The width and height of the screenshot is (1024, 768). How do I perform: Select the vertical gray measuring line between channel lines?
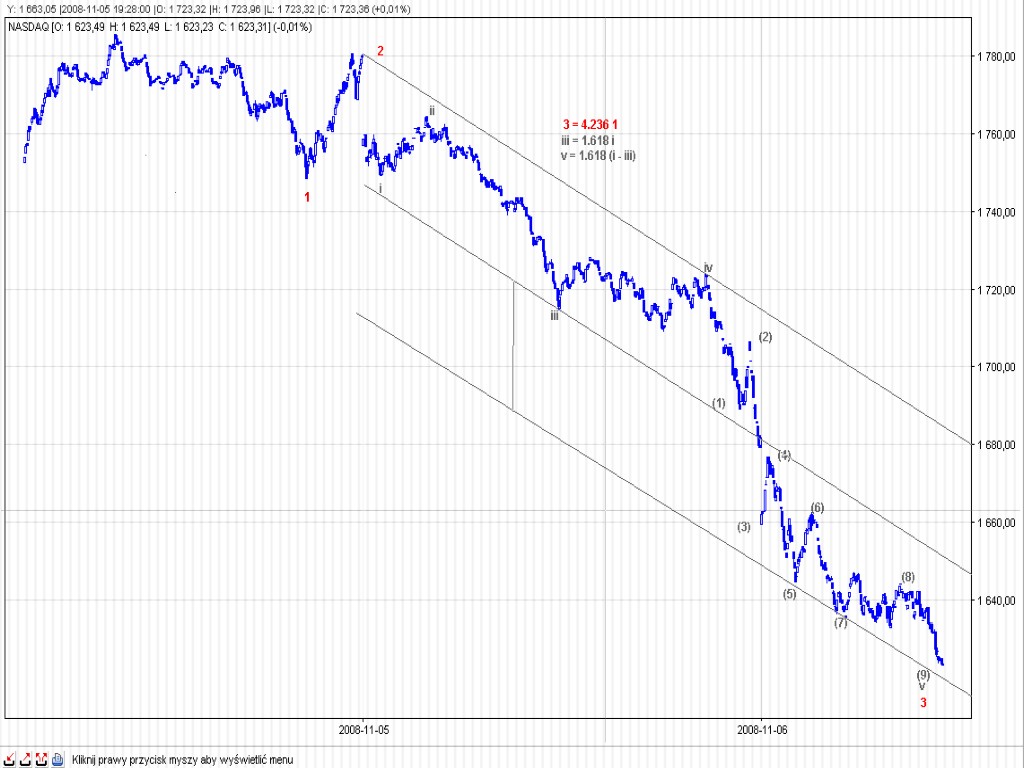tap(513, 346)
